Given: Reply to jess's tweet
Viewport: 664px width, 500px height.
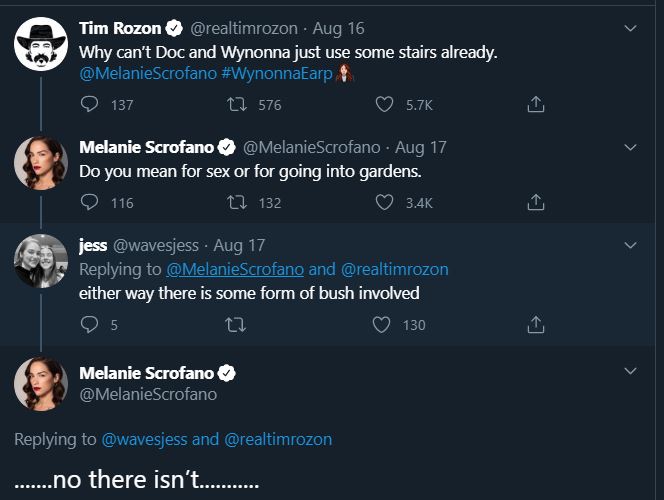Looking at the screenshot, I should (89, 324).
